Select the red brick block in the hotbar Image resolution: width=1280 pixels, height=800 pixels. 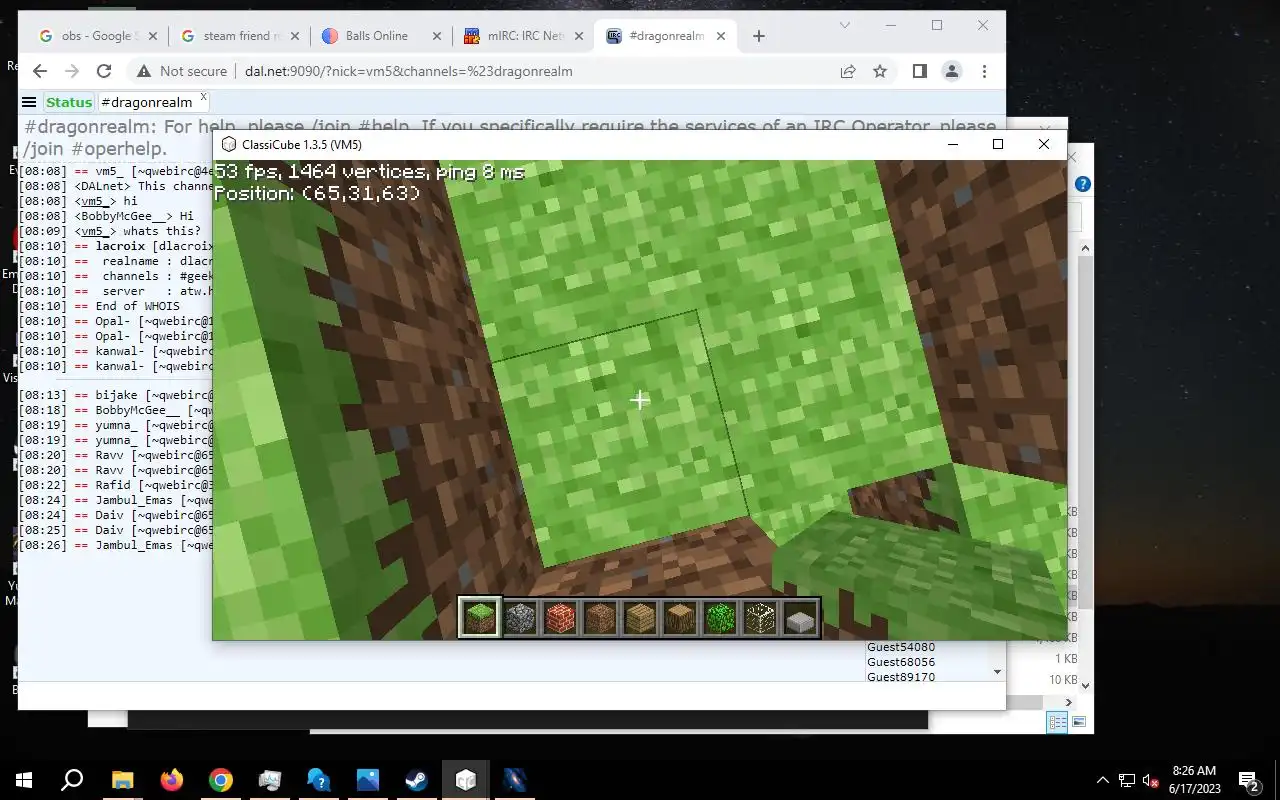click(x=560, y=618)
